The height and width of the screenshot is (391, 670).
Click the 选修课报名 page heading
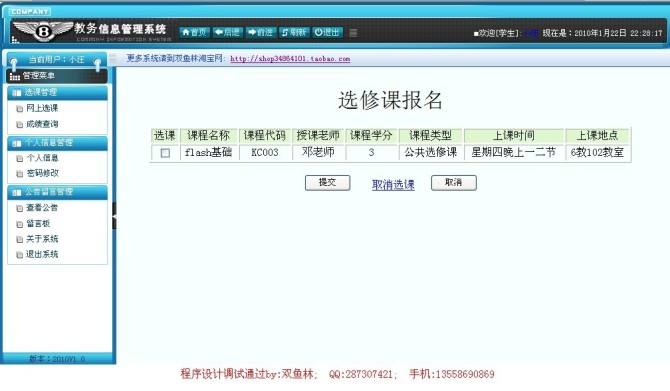390,100
